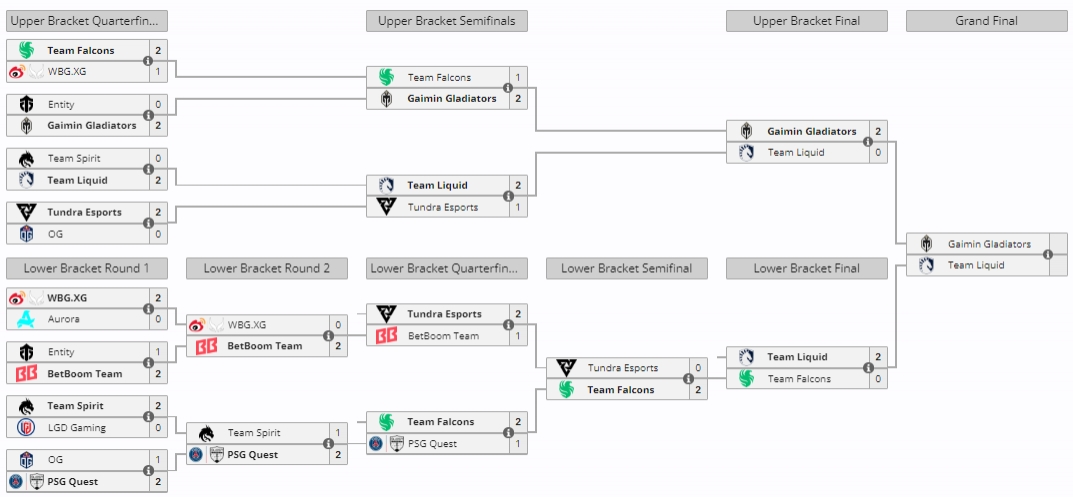Open match details for Team Spirit vs LGD Gaming

[x=148, y=416]
